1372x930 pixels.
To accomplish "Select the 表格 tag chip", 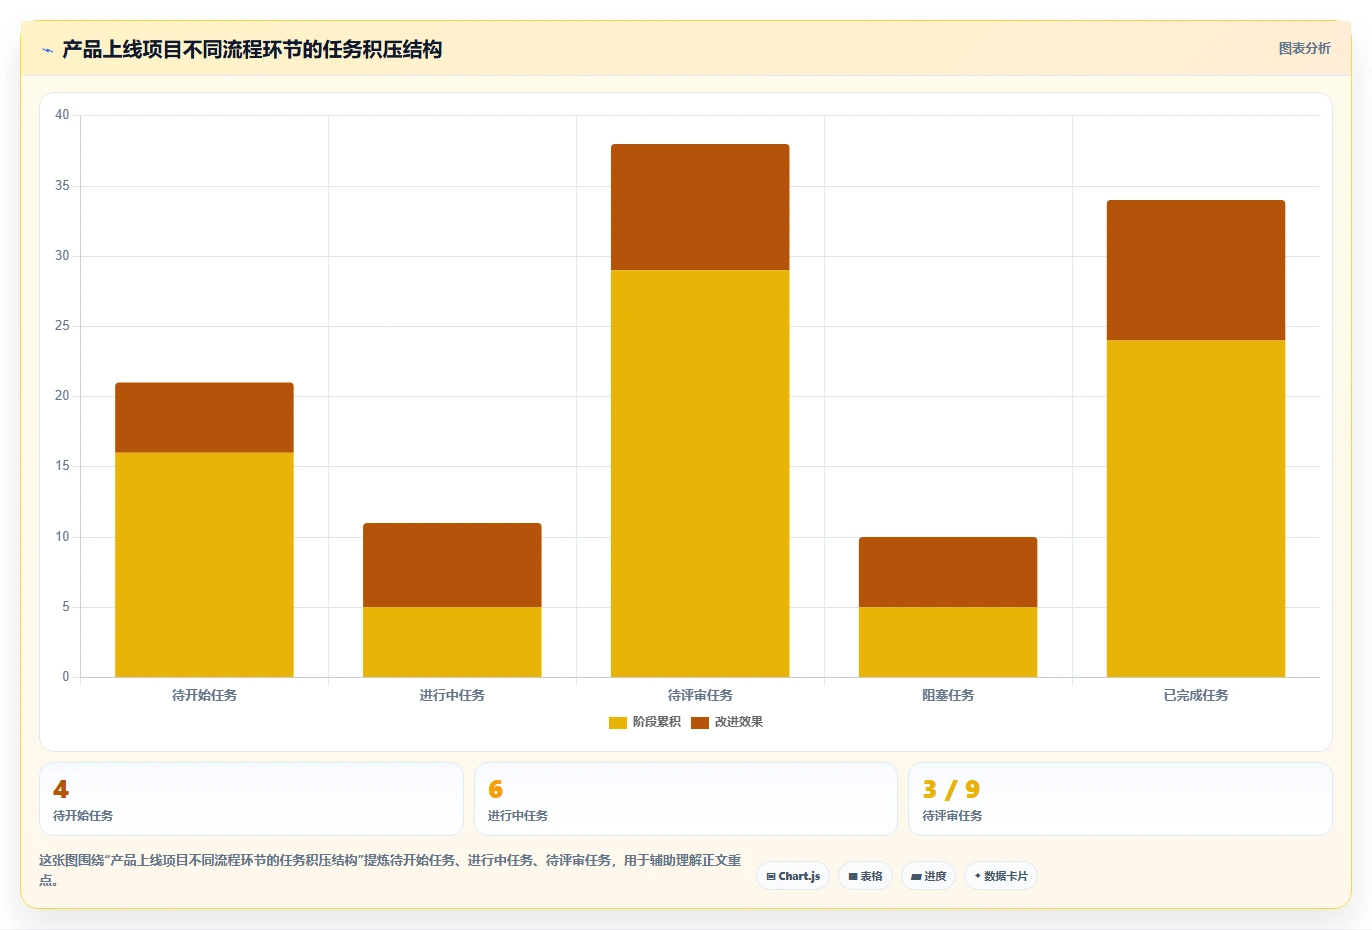I will tap(866, 876).
